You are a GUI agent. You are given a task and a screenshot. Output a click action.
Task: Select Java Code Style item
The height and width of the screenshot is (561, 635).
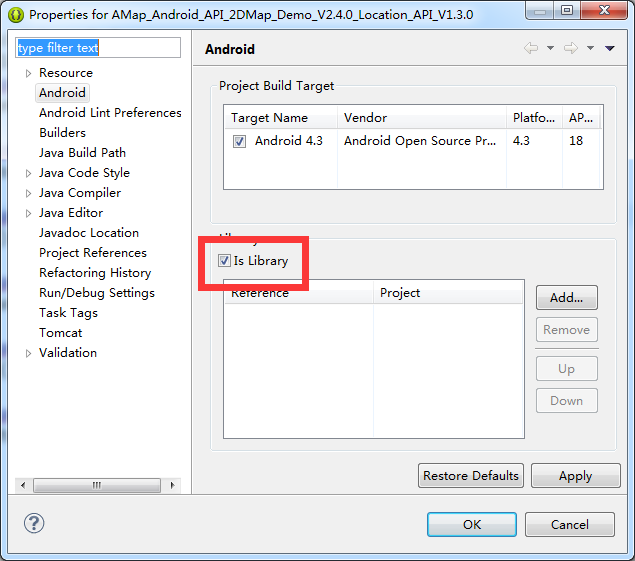click(x=84, y=173)
